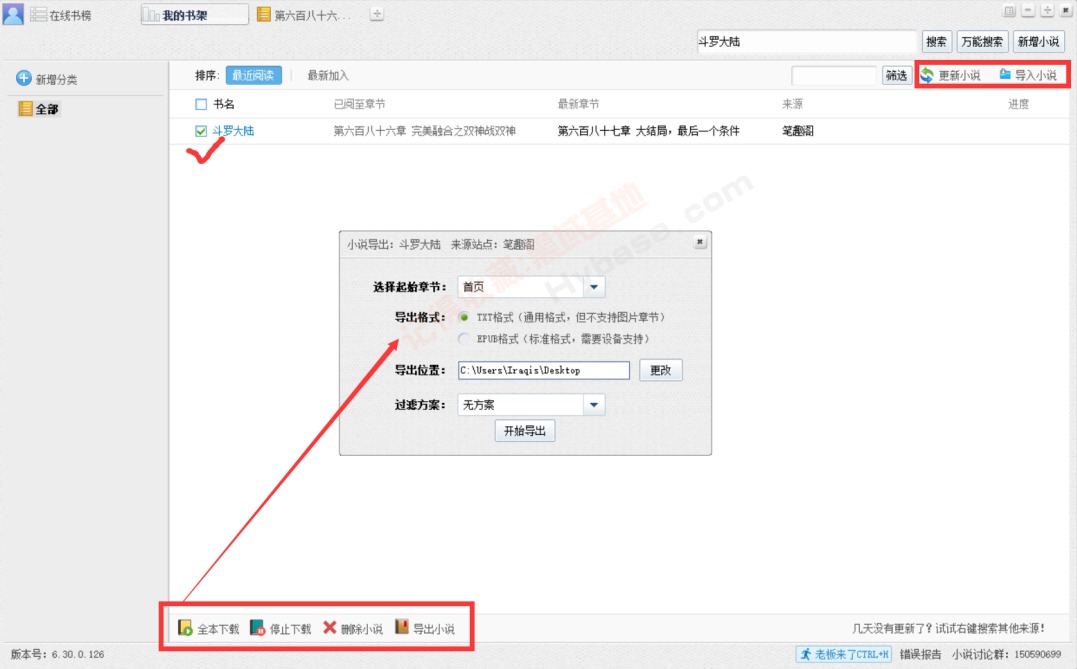The width and height of the screenshot is (1077, 669).
Task: Click the 导入小说 import icon
Action: coord(1005,74)
